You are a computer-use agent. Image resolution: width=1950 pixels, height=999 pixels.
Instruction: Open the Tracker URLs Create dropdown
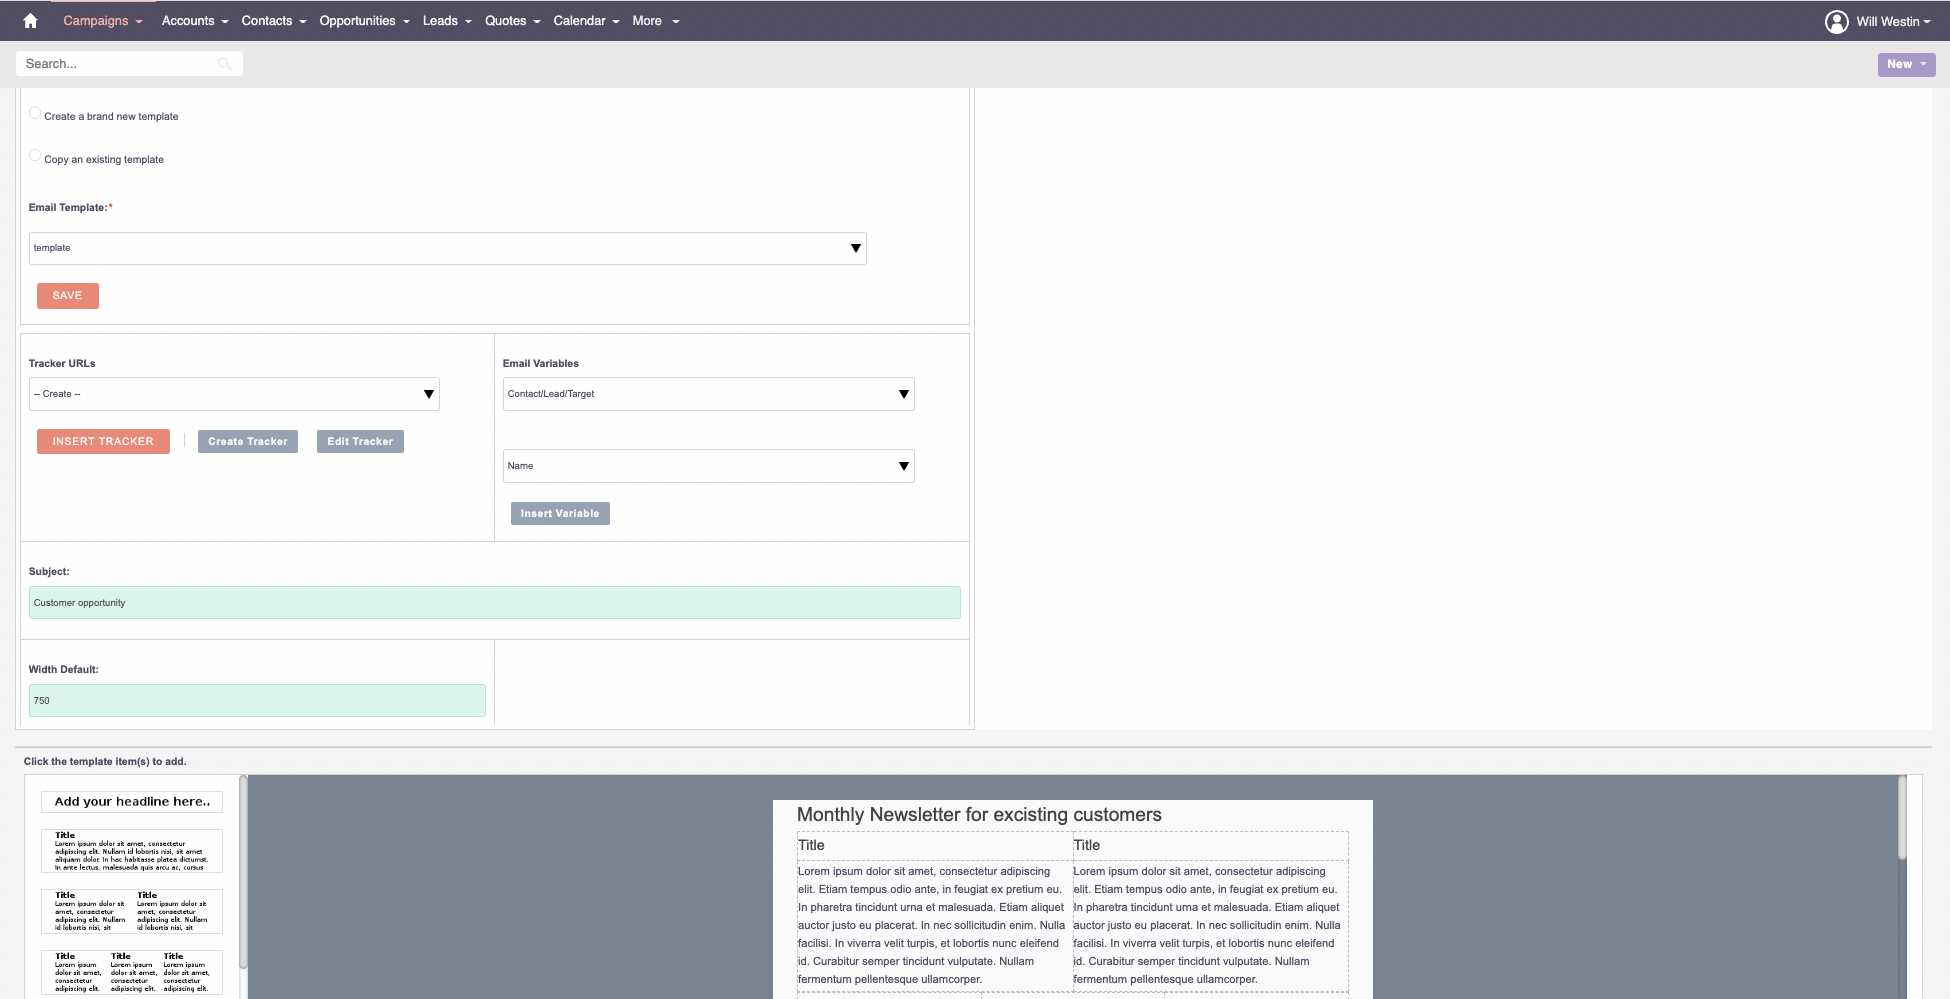click(234, 394)
